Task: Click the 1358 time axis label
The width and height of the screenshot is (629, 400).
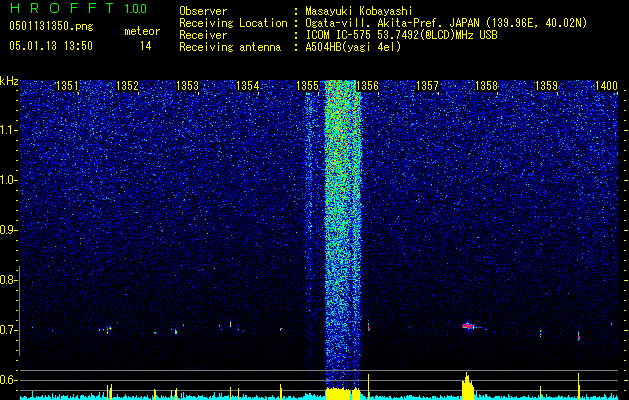Action: click(x=486, y=85)
